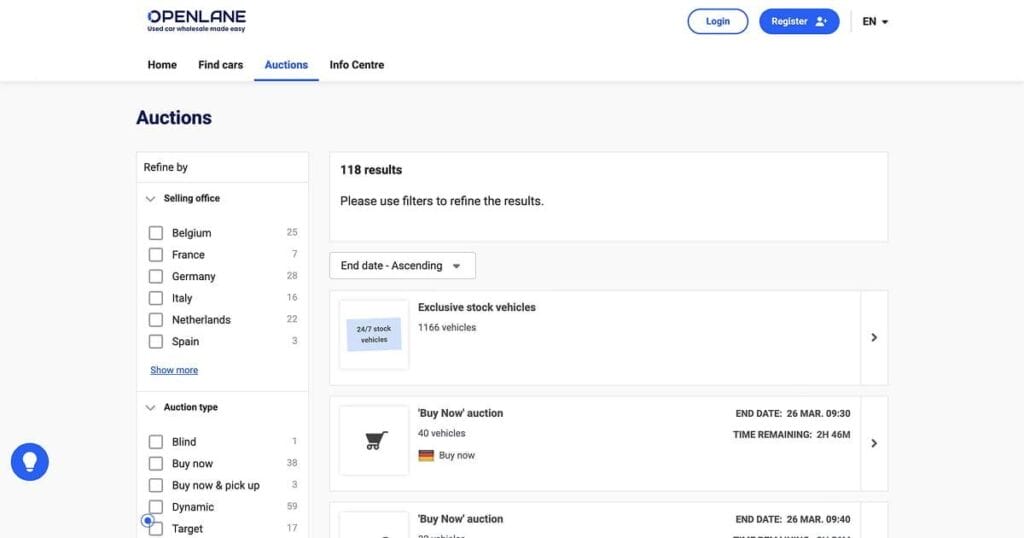Go to the Find cars tab
The height and width of the screenshot is (538, 1024).
tap(220, 65)
